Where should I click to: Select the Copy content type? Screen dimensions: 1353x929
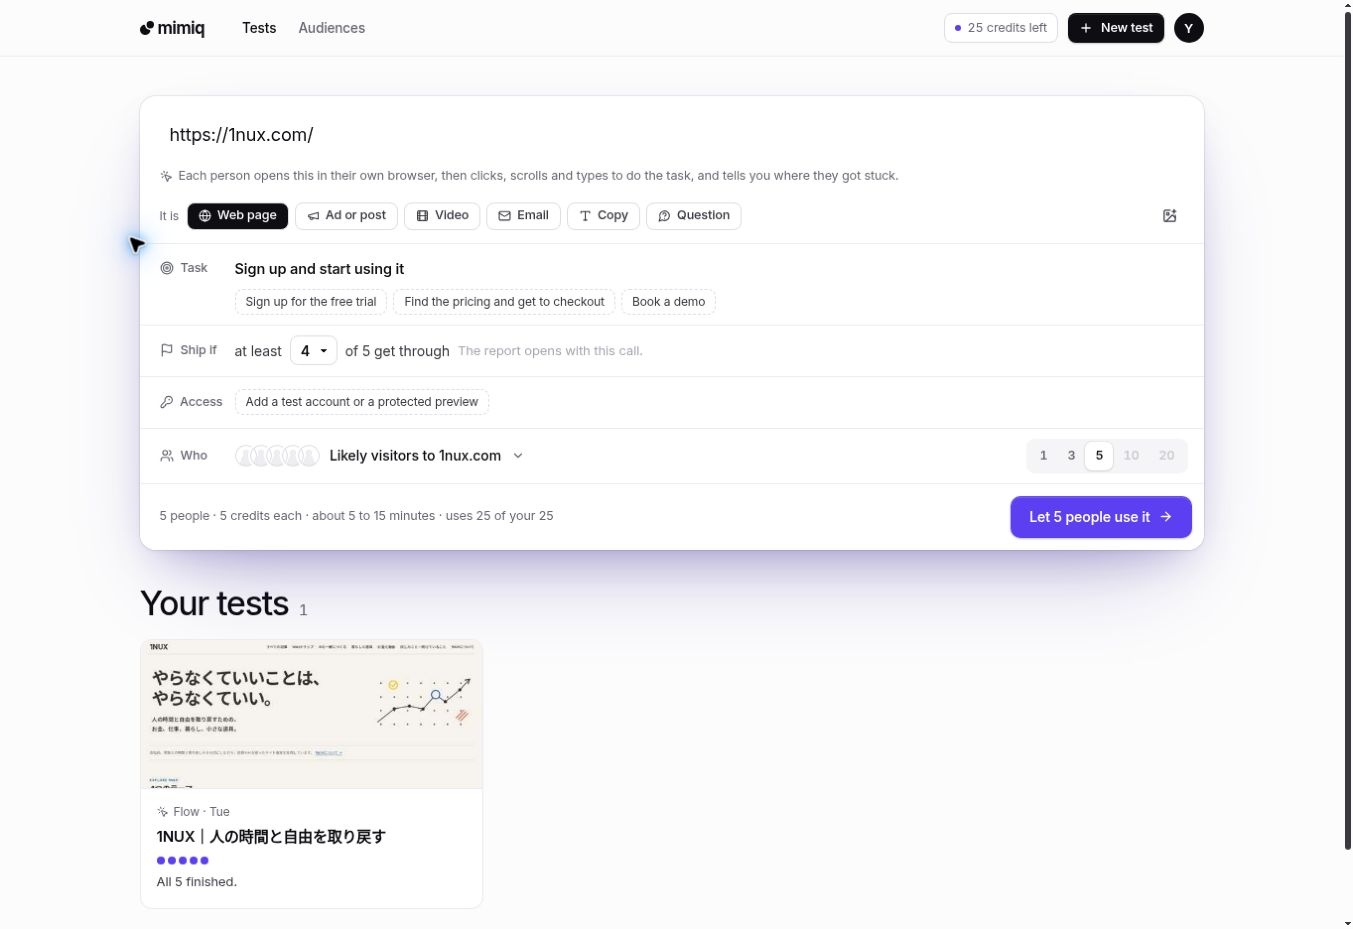pyautogui.click(x=603, y=216)
